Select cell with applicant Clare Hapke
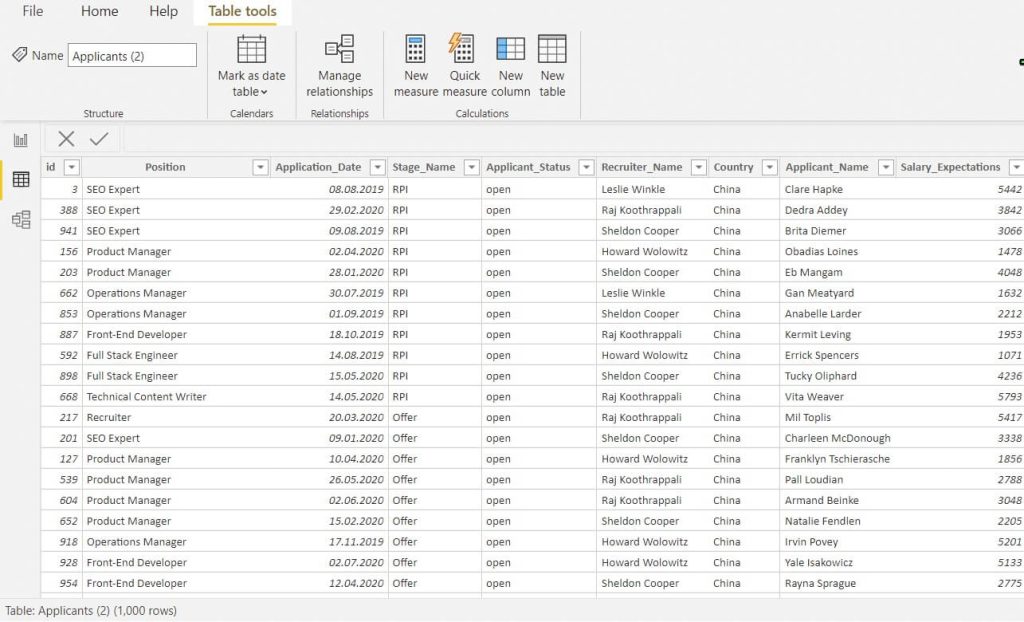 coord(837,189)
